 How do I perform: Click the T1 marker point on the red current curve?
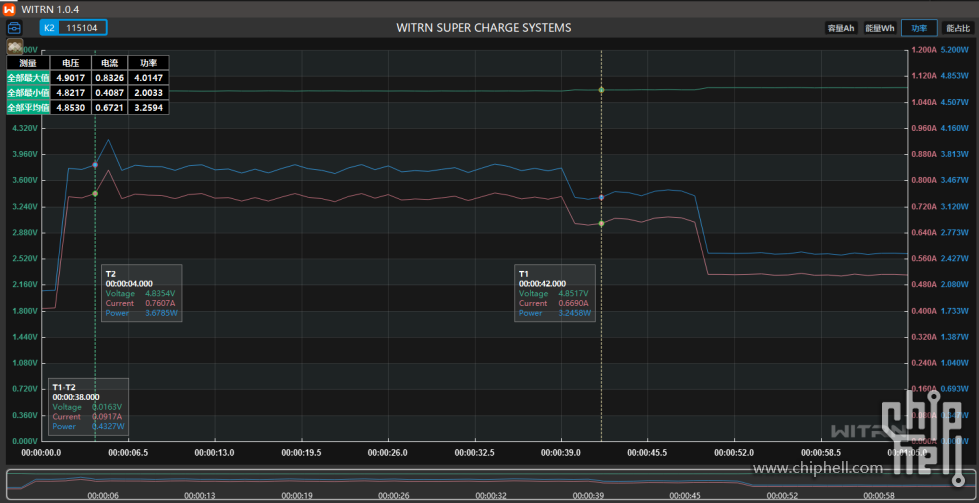601,223
